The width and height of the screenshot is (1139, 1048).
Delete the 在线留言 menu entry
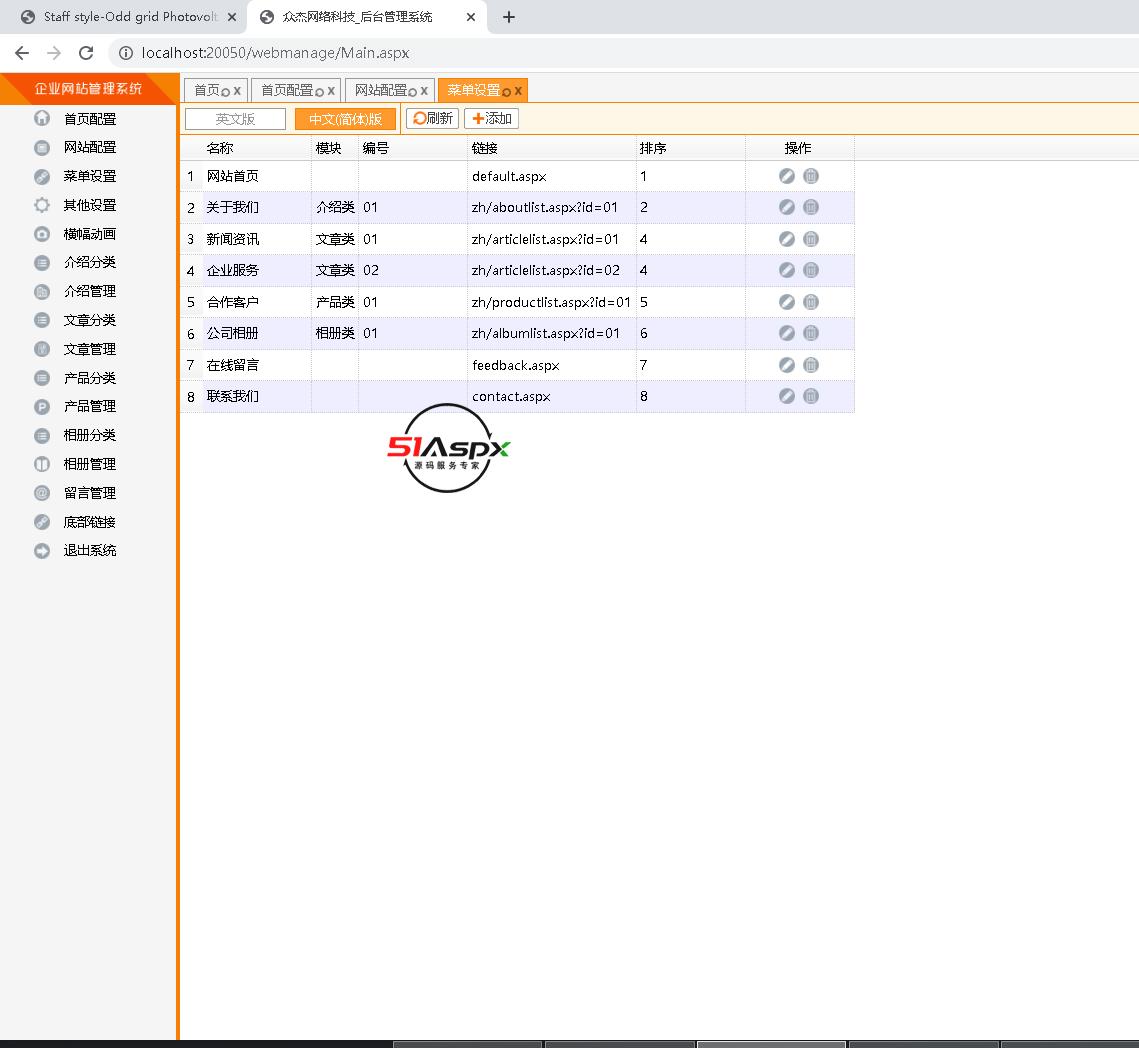pyautogui.click(x=811, y=365)
